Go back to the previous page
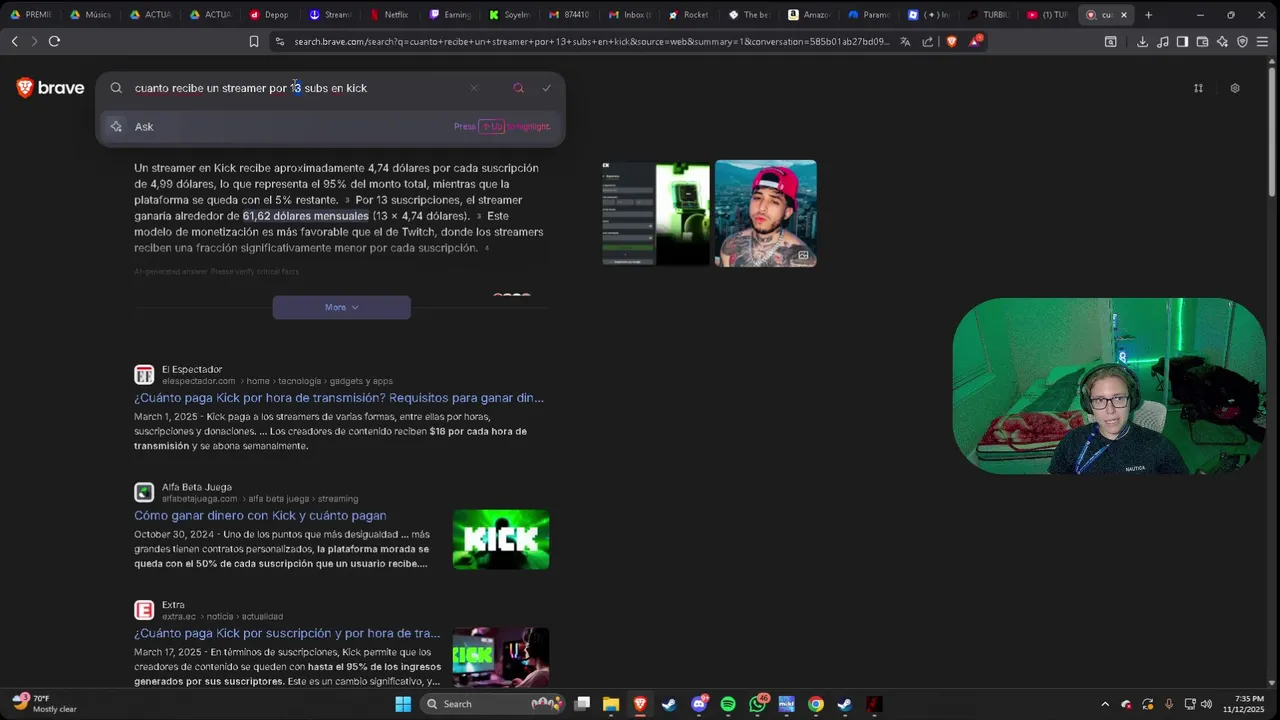The width and height of the screenshot is (1280, 720). (x=14, y=41)
